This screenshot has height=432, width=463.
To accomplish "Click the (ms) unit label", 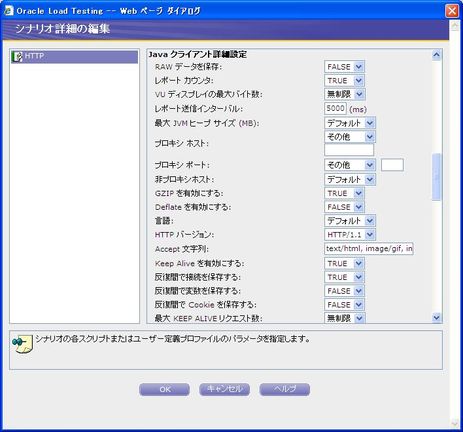I will (x=358, y=109).
